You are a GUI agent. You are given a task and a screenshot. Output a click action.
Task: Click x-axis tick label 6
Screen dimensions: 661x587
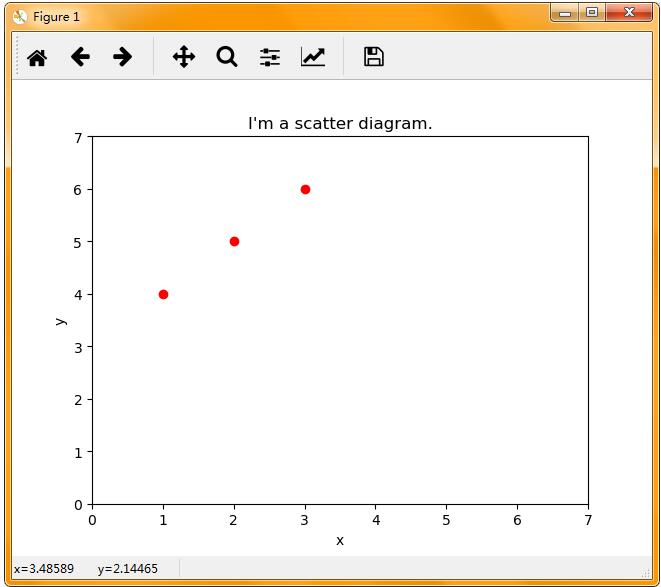[x=517, y=520]
